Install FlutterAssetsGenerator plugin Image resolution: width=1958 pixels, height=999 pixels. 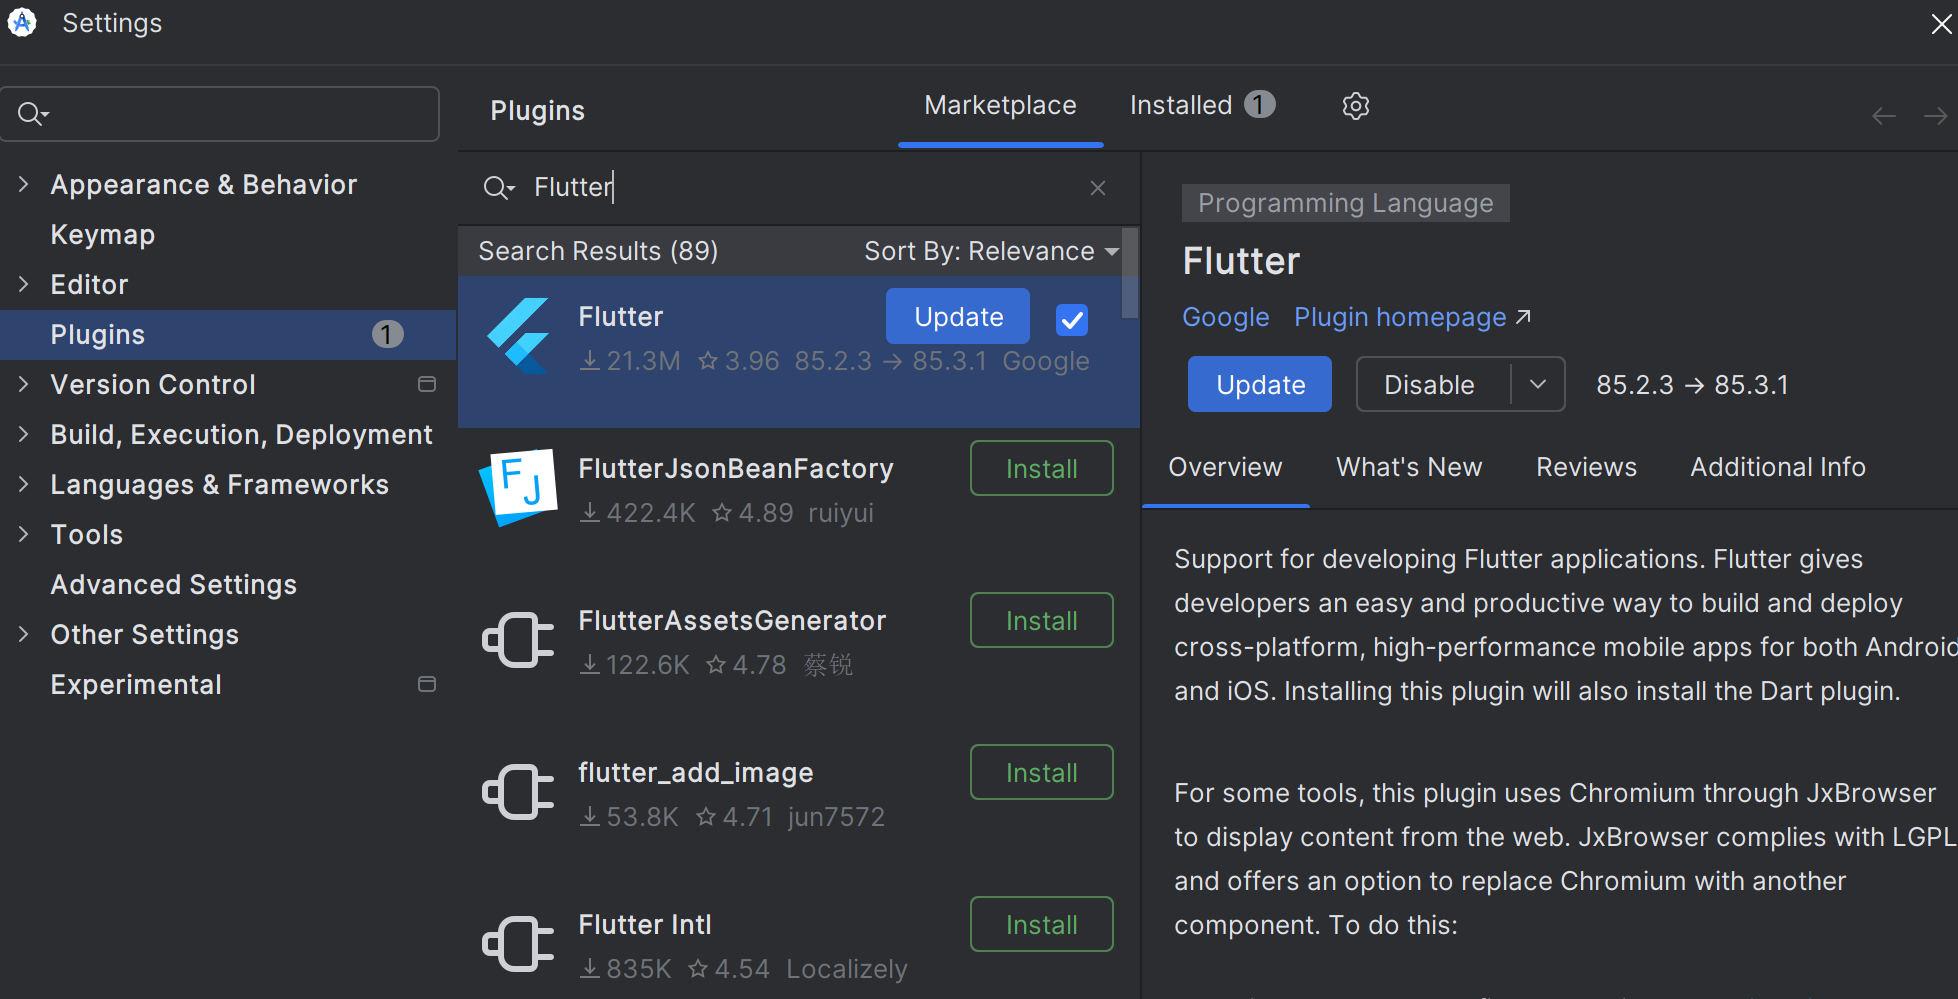click(x=1041, y=620)
